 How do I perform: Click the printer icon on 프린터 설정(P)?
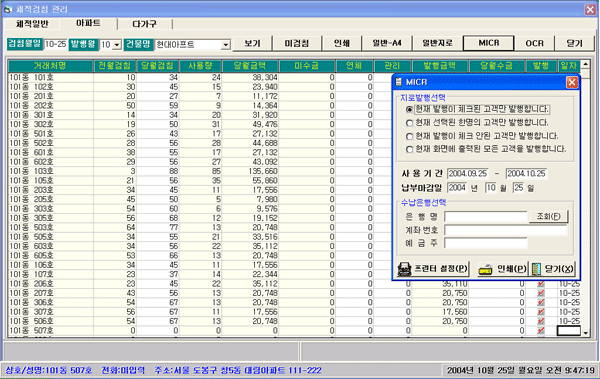pos(404,269)
